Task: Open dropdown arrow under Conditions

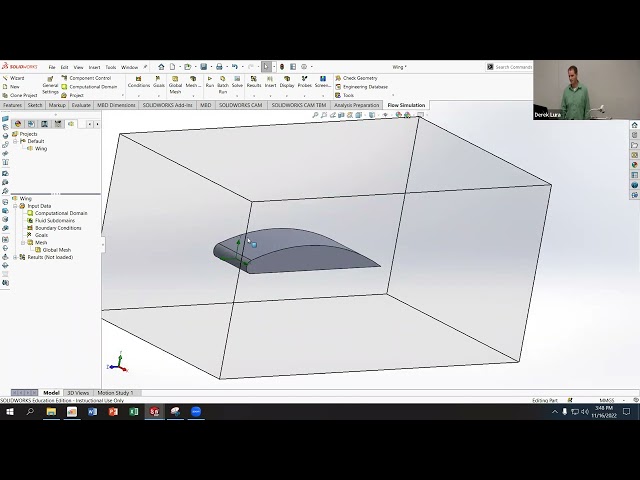Action: pyautogui.click(x=139, y=96)
